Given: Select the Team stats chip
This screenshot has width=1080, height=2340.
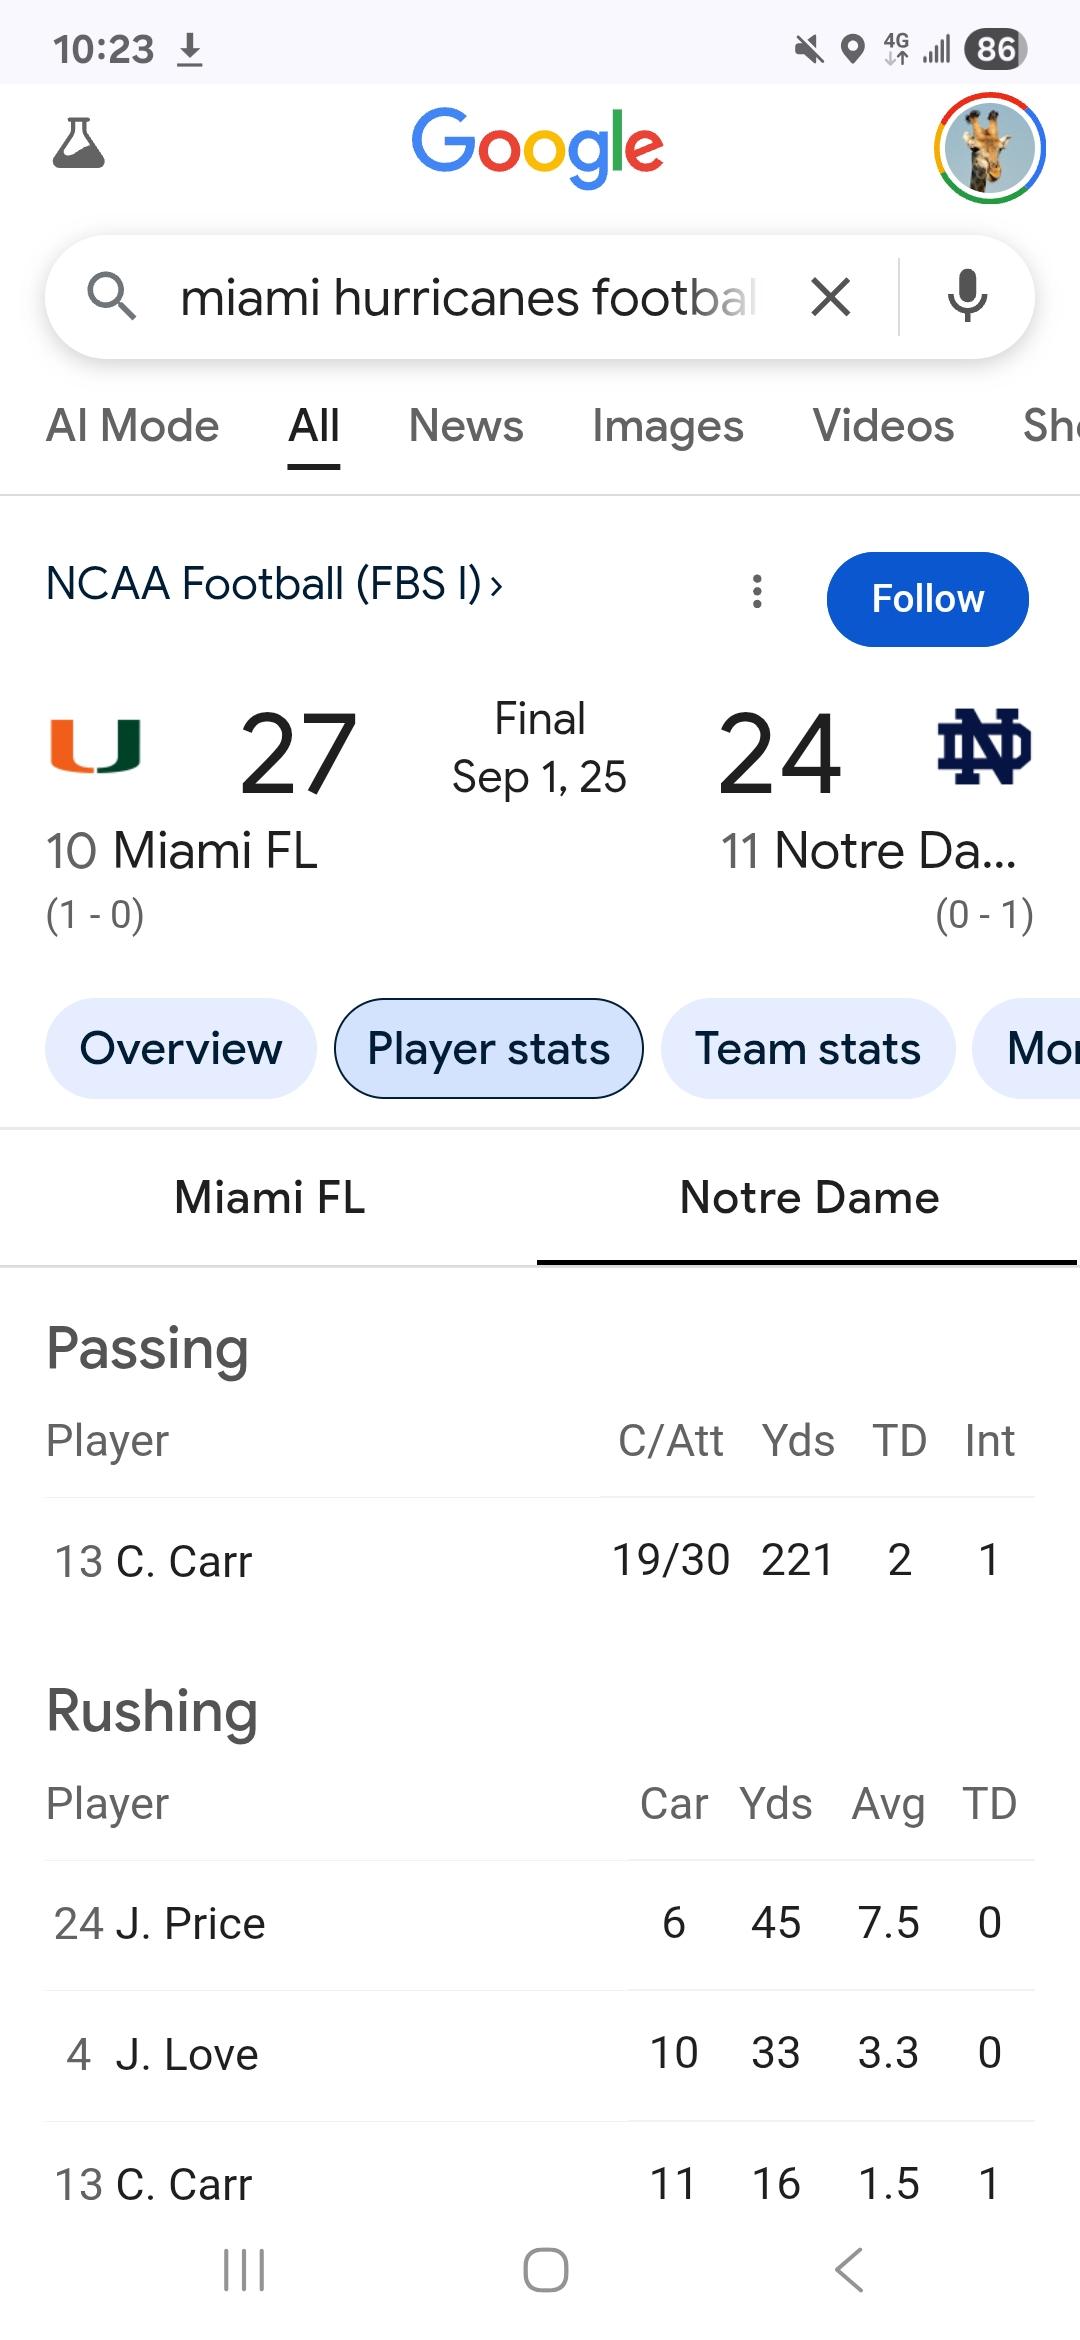Looking at the screenshot, I should pos(807,1049).
